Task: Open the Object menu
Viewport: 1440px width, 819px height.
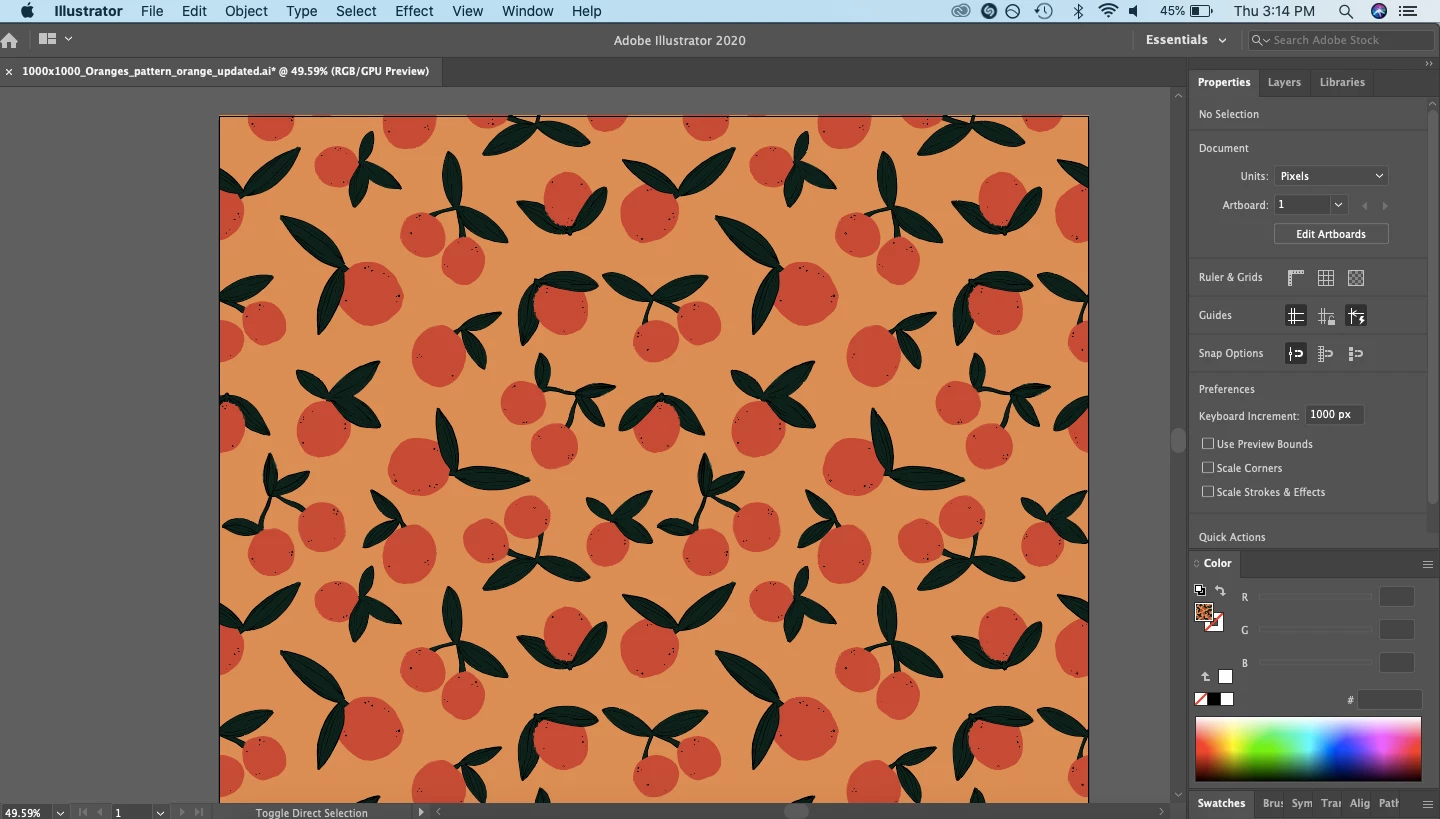Action: [x=246, y=11]
